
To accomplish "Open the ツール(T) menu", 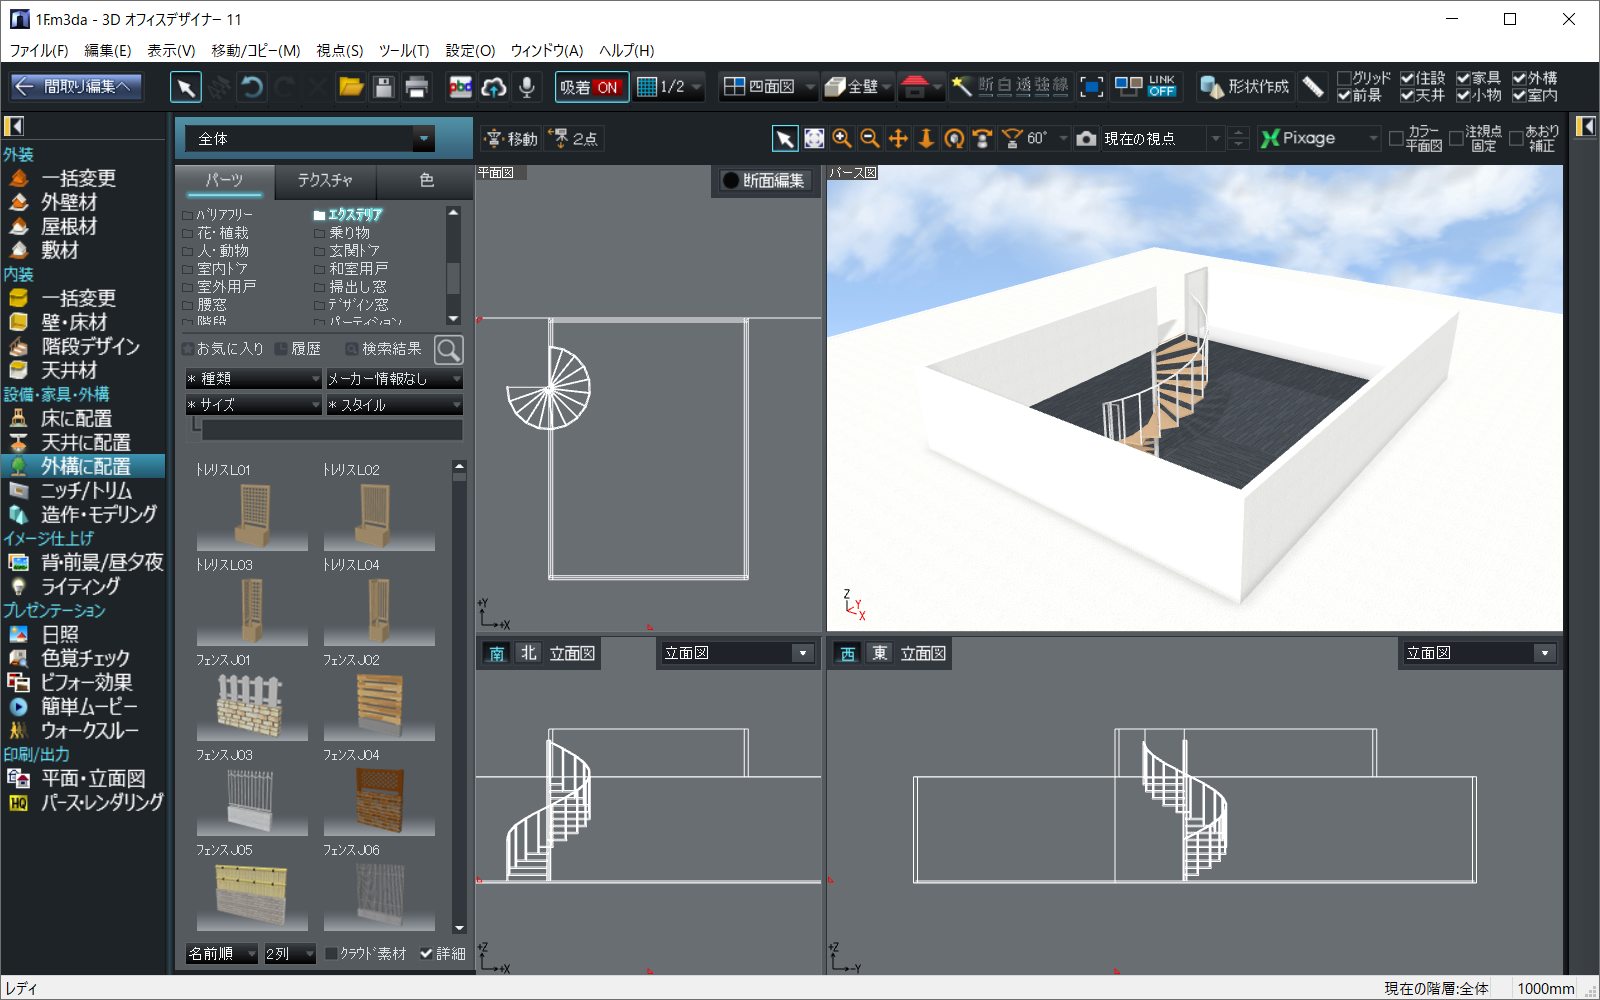I will point(404,50).
